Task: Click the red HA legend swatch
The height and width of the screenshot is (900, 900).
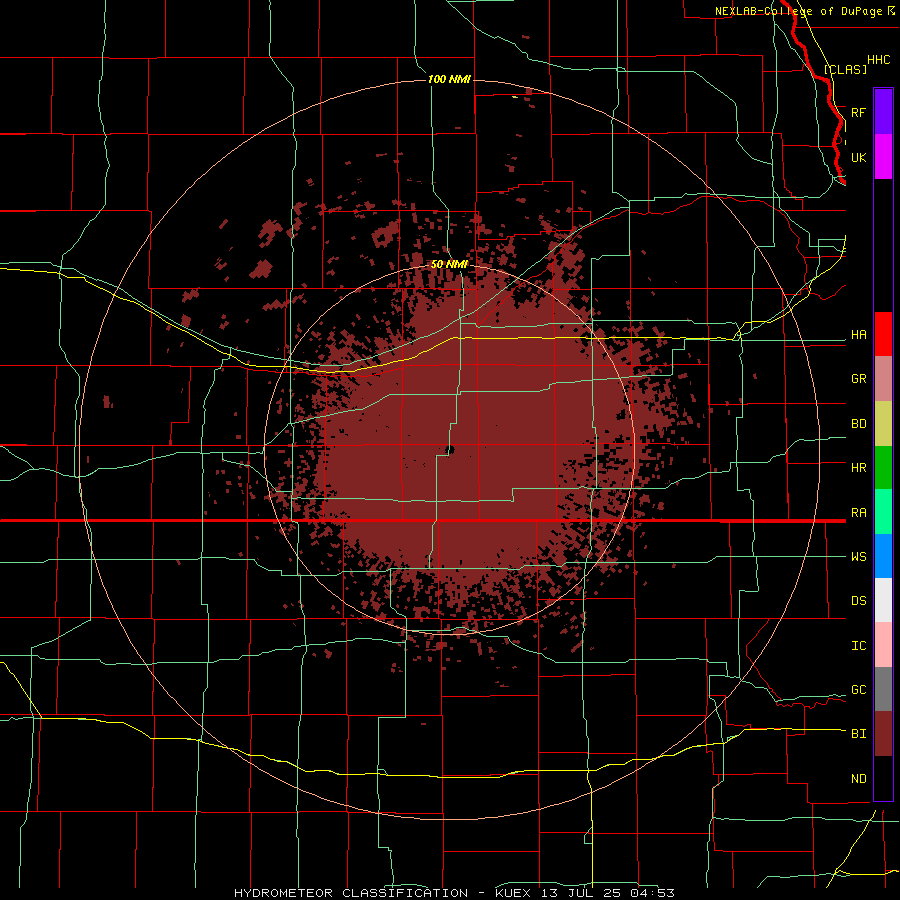Action: click(883, 334)
